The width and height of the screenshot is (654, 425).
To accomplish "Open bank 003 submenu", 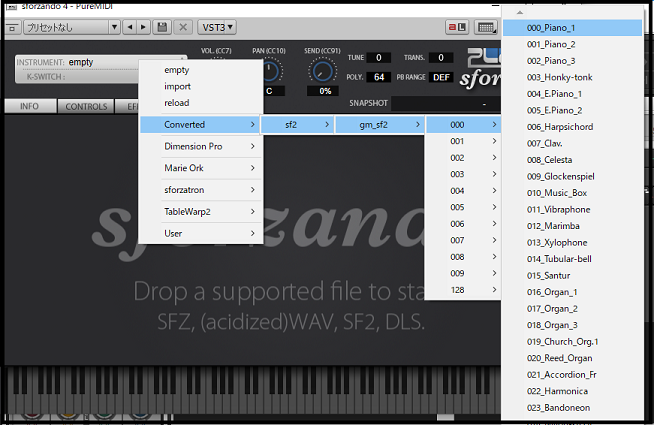I will 463,174.
